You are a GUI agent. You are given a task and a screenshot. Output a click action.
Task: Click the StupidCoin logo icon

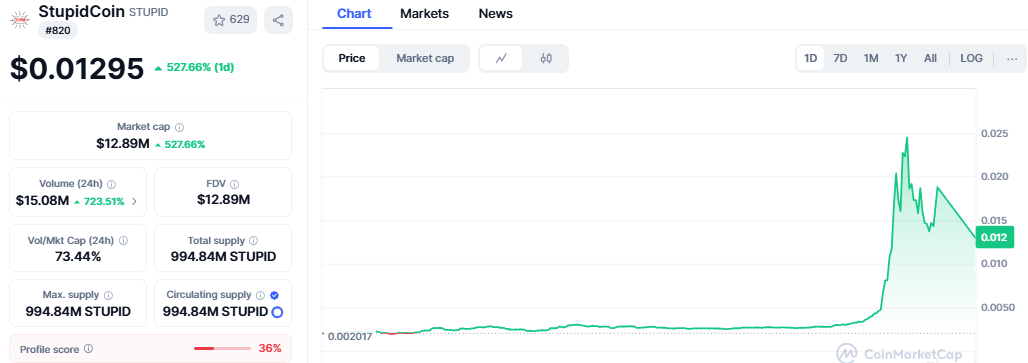20,20
